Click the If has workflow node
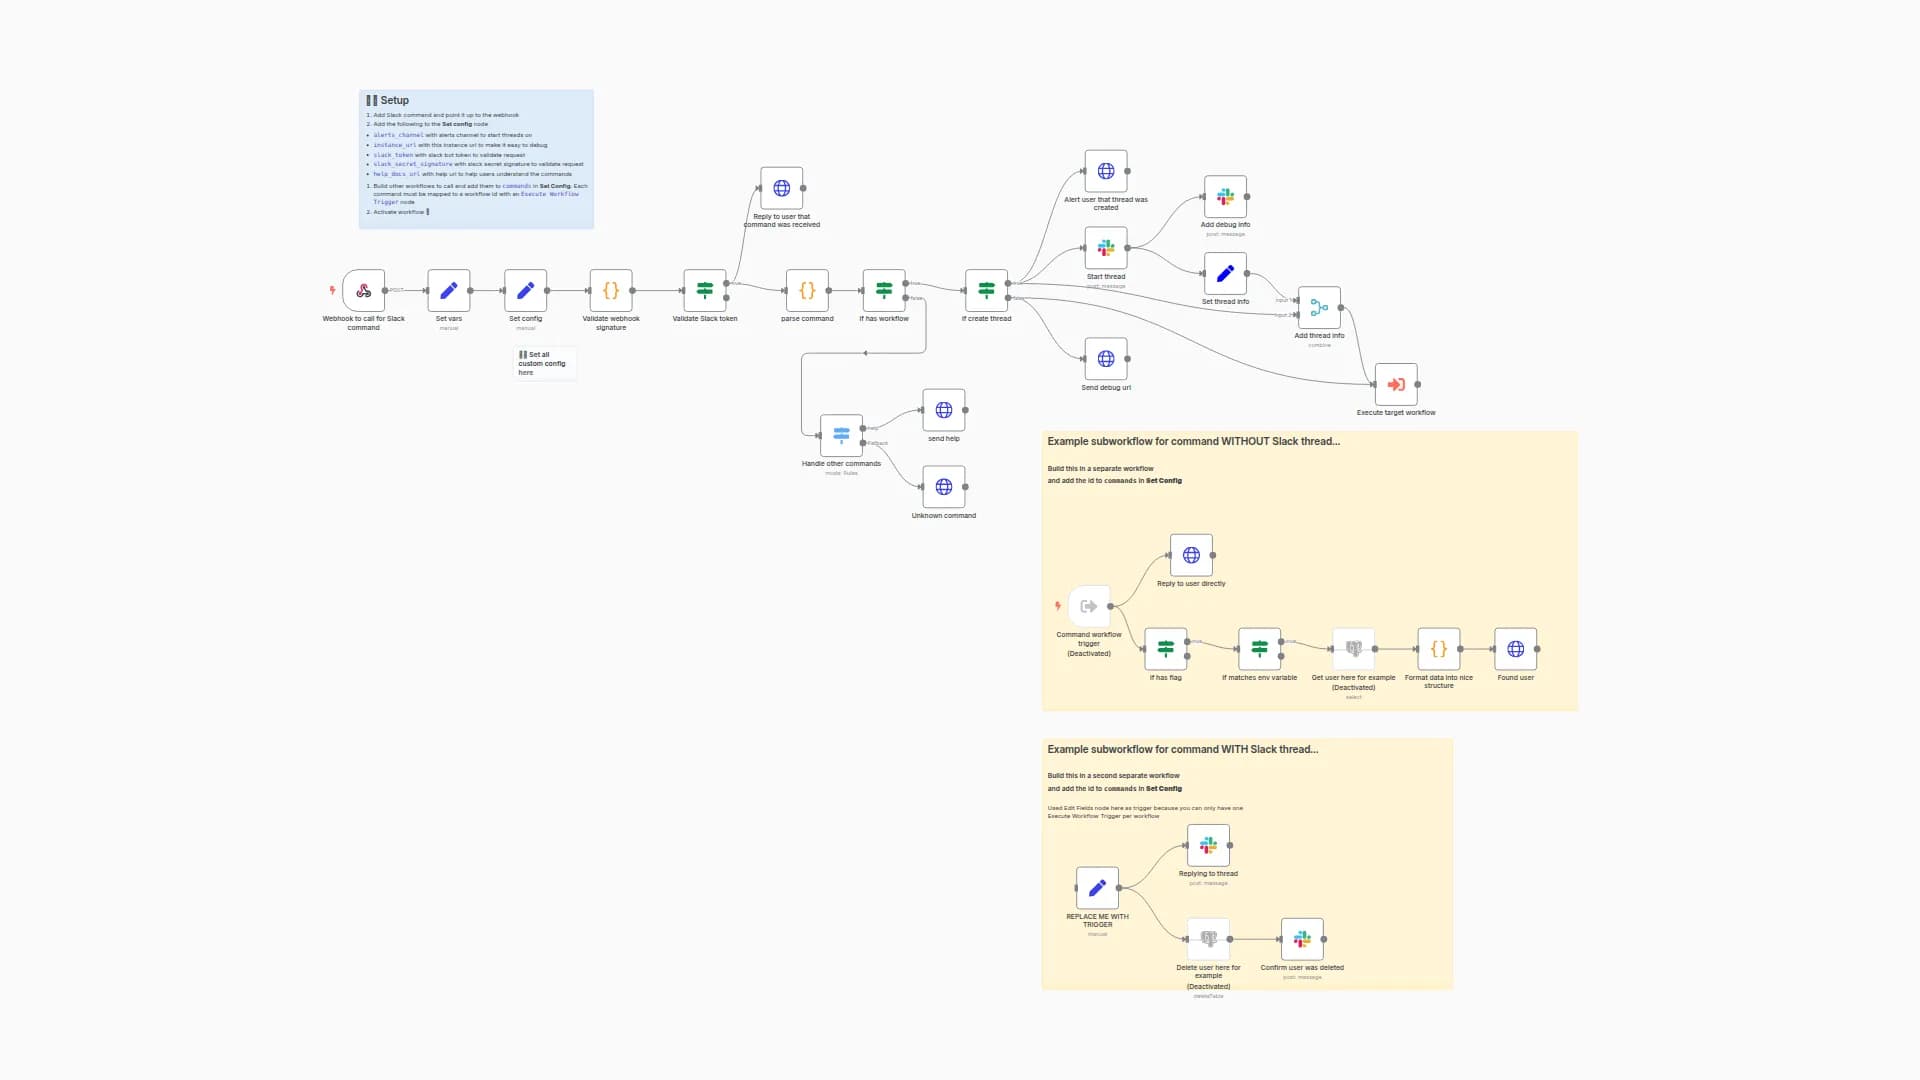Viewport: 1920px width, 1080px height. pos(884,291)
